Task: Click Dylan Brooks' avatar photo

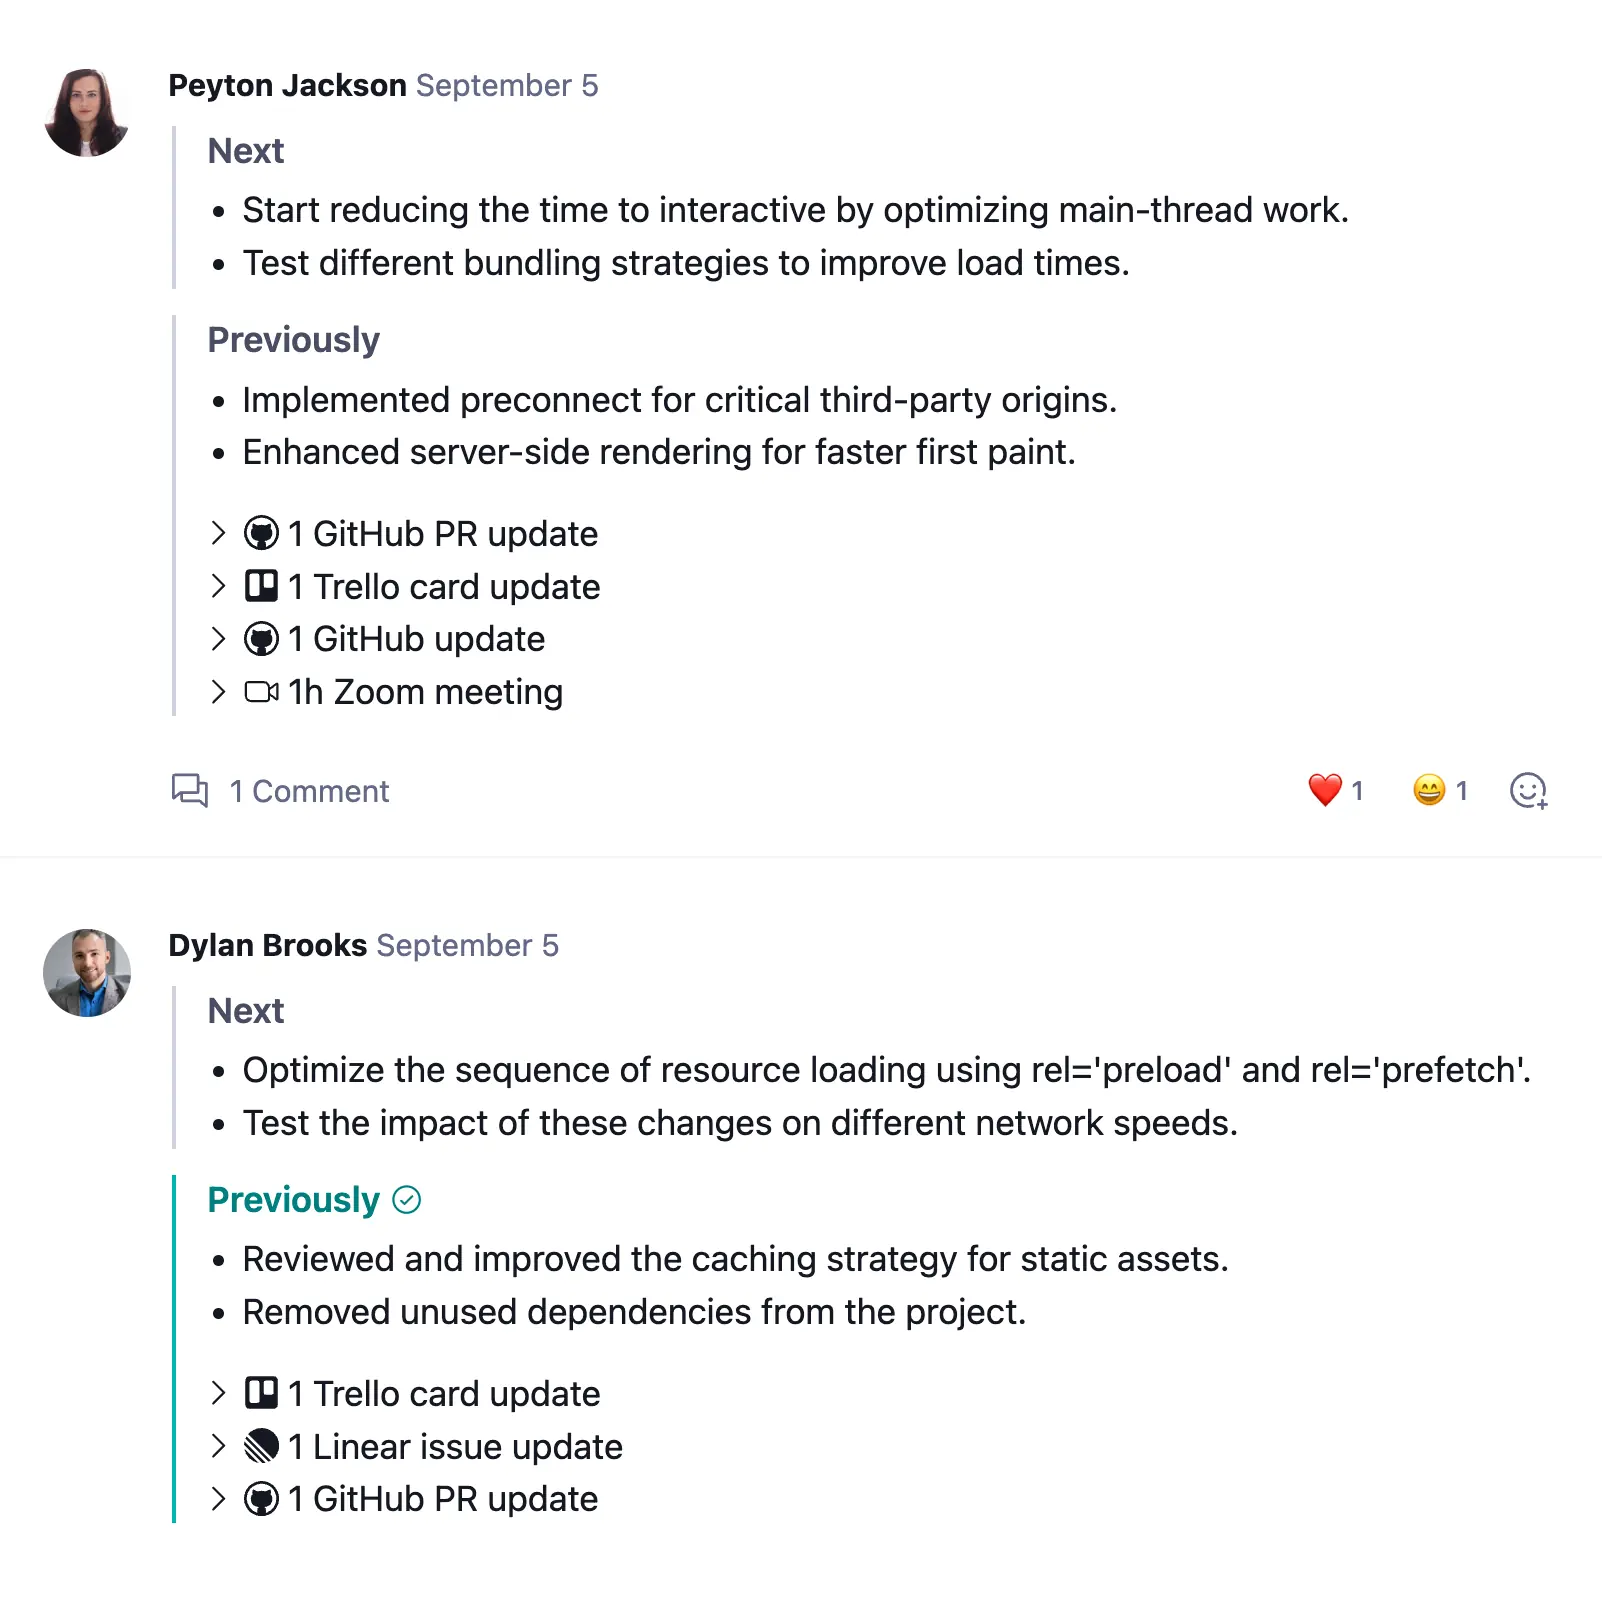Action: (x=87, y=973)
